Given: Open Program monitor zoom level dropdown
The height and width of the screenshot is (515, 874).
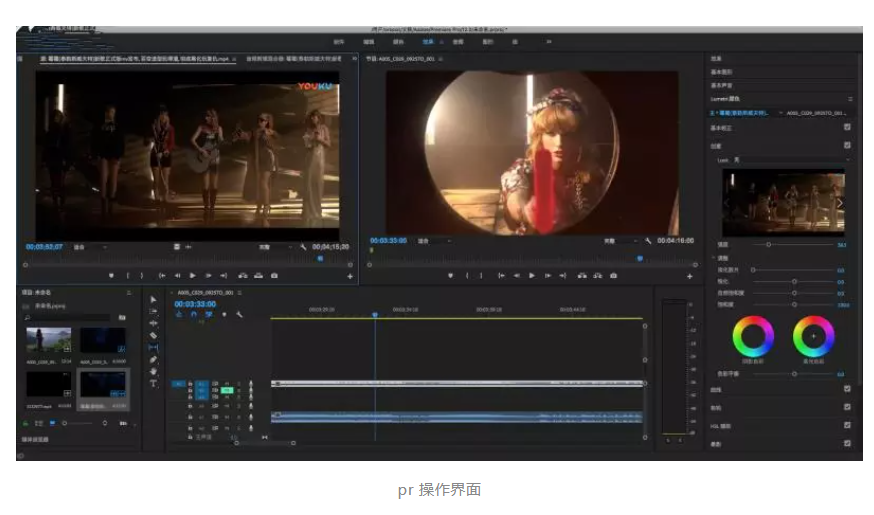Looking at the screenshot, I should coord(434,241).
